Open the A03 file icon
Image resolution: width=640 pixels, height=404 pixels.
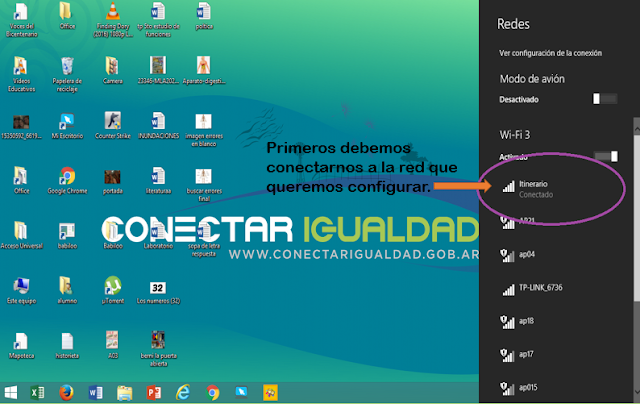click(x=113, y=345)
